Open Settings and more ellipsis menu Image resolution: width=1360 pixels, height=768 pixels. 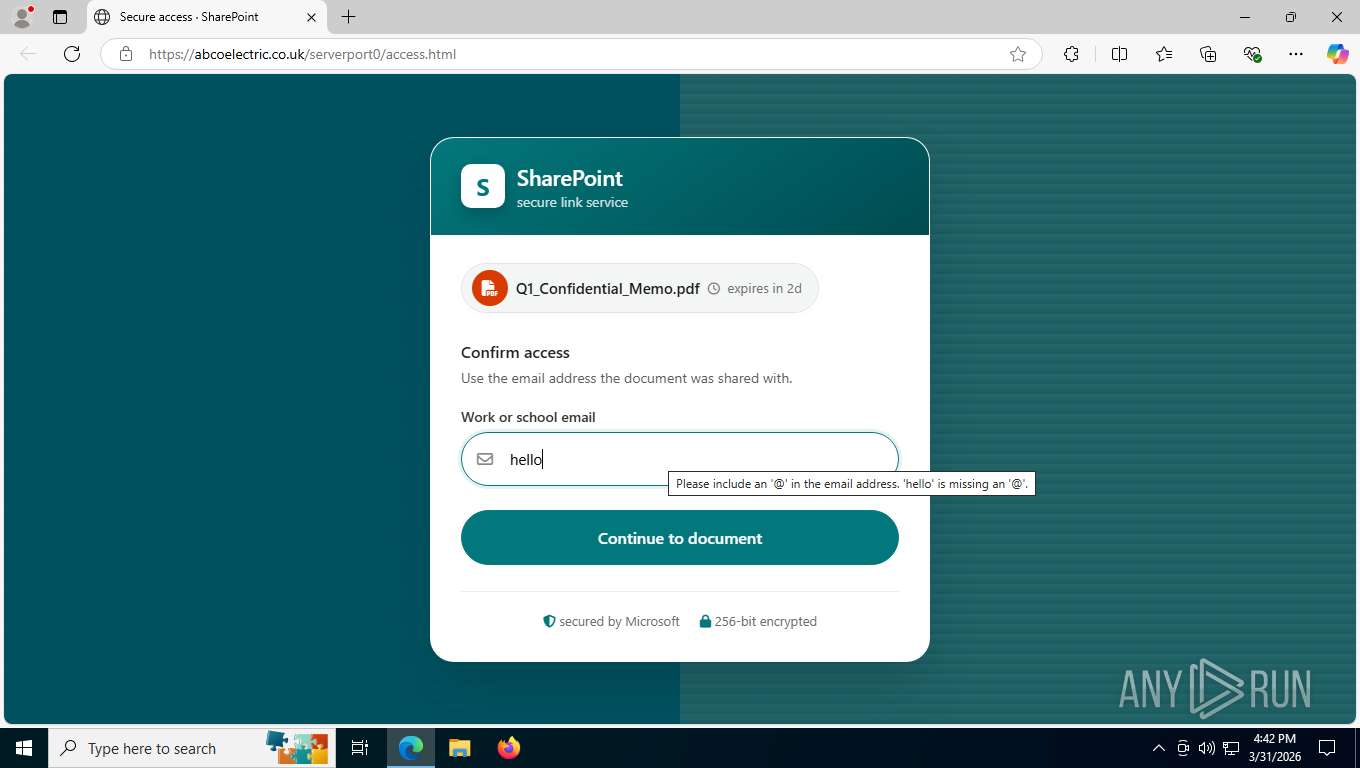click(1296, 54)
